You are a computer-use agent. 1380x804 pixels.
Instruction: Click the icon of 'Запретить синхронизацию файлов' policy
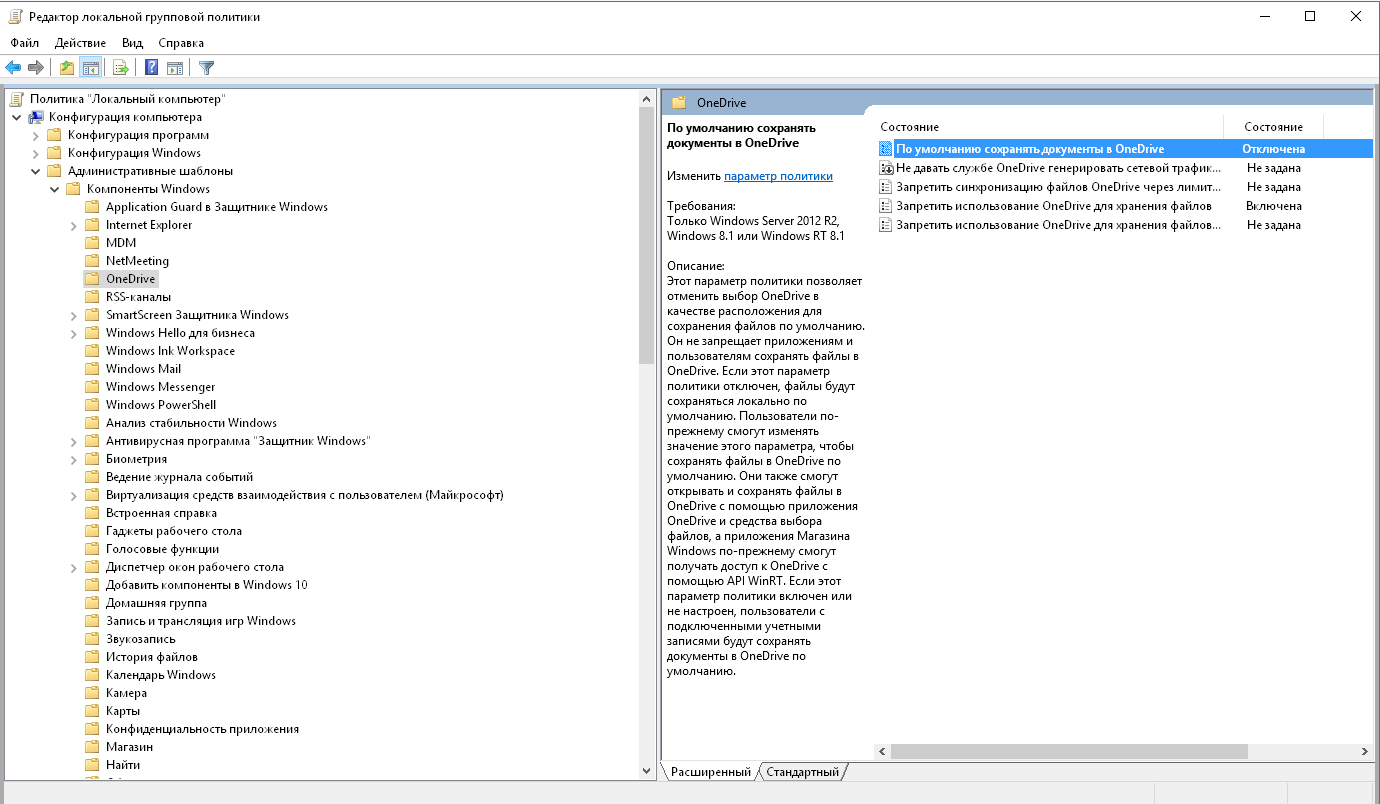tap(885, 187)
